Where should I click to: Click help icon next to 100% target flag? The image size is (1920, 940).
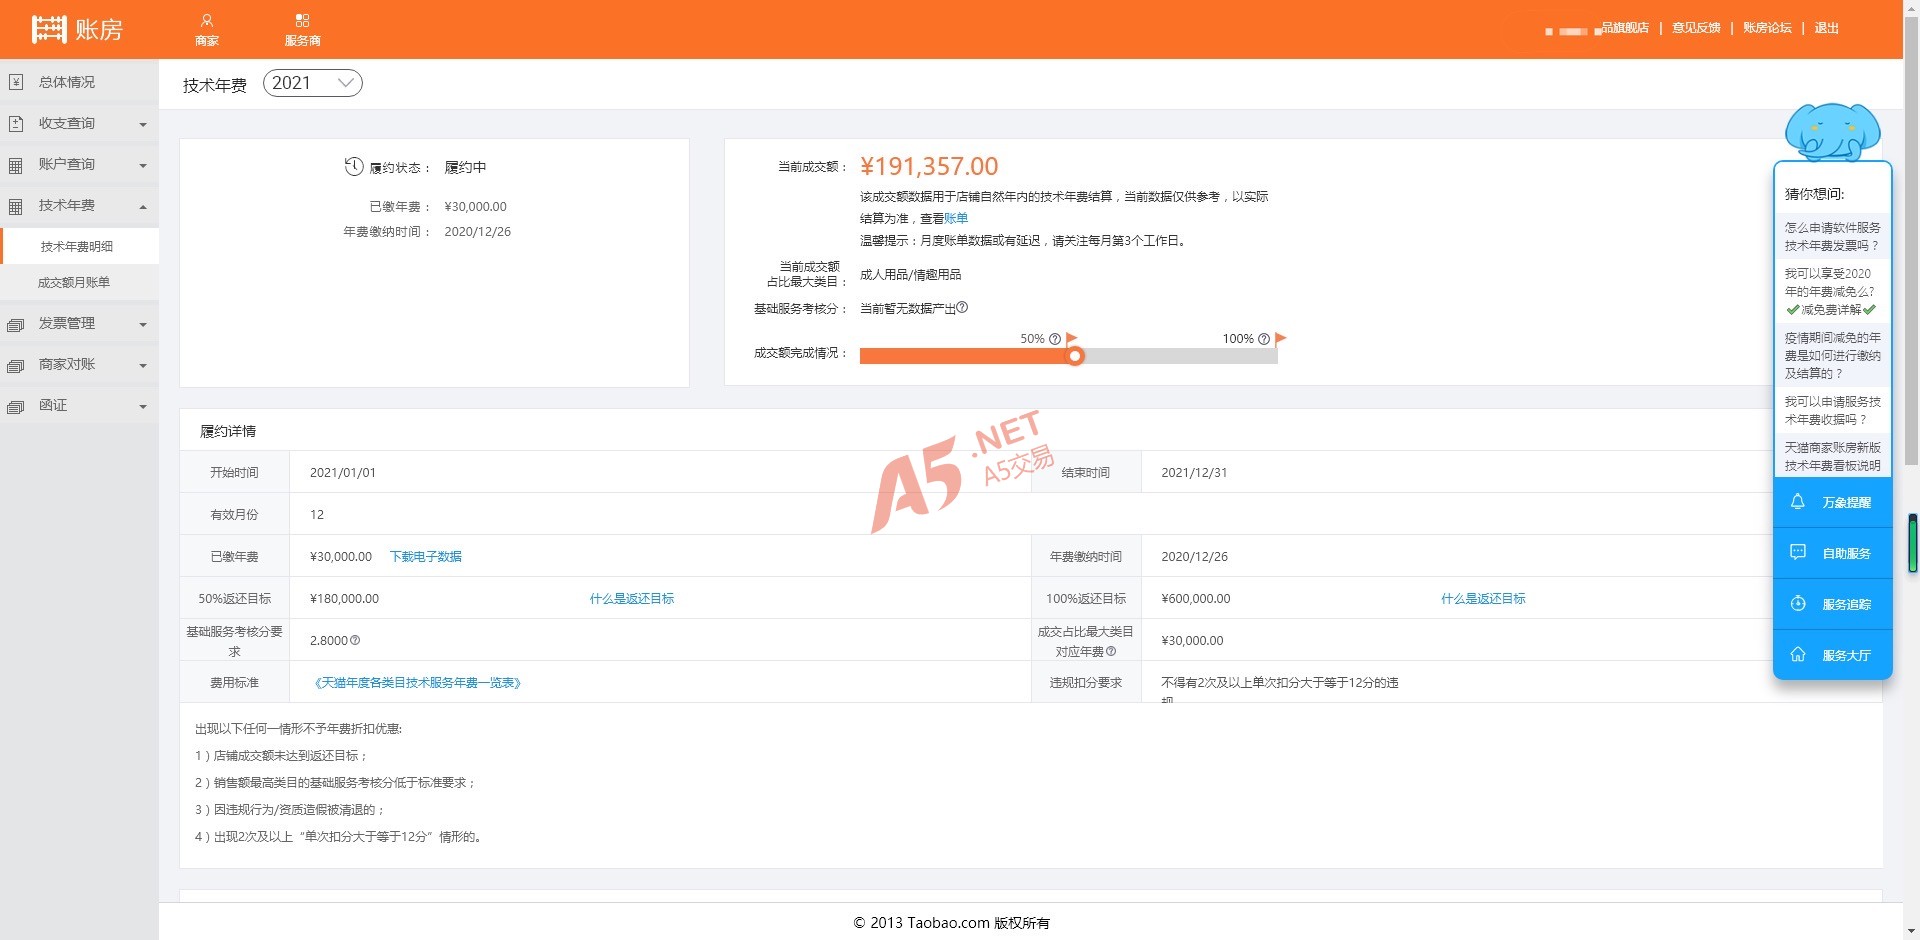1264,339
